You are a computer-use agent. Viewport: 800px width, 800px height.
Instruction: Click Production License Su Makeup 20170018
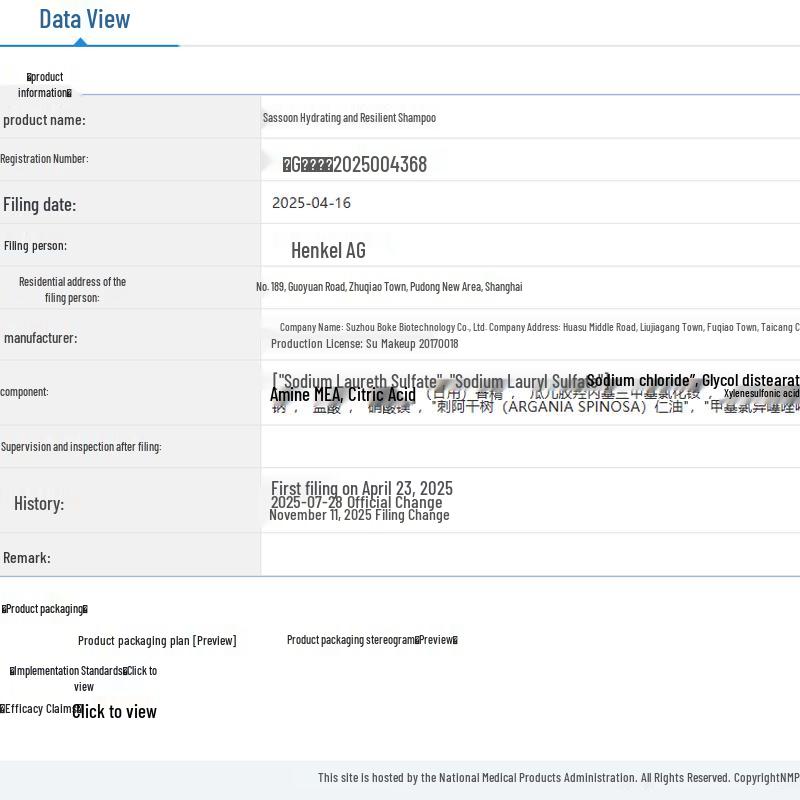[364, 344]
